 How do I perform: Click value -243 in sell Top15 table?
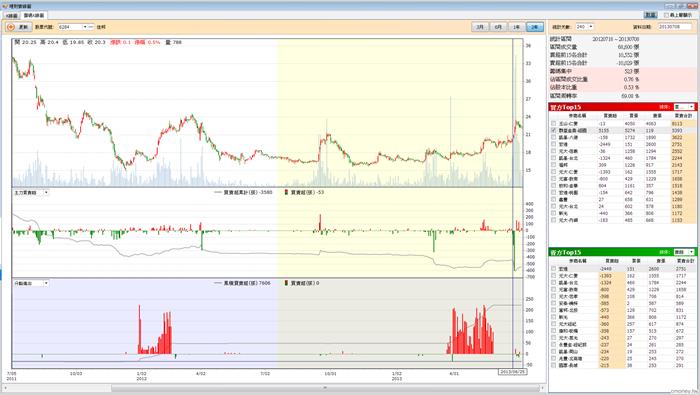(x=605, y=338)
